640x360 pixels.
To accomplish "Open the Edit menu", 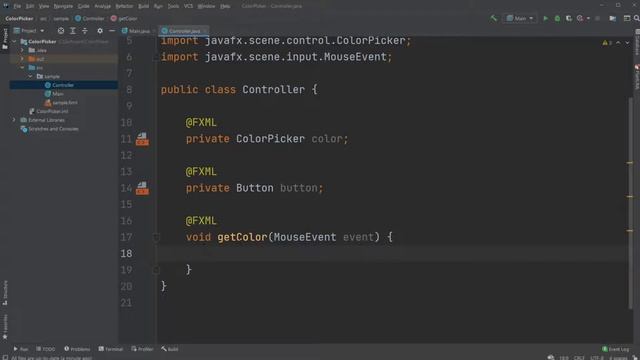I will pos(30,6).
